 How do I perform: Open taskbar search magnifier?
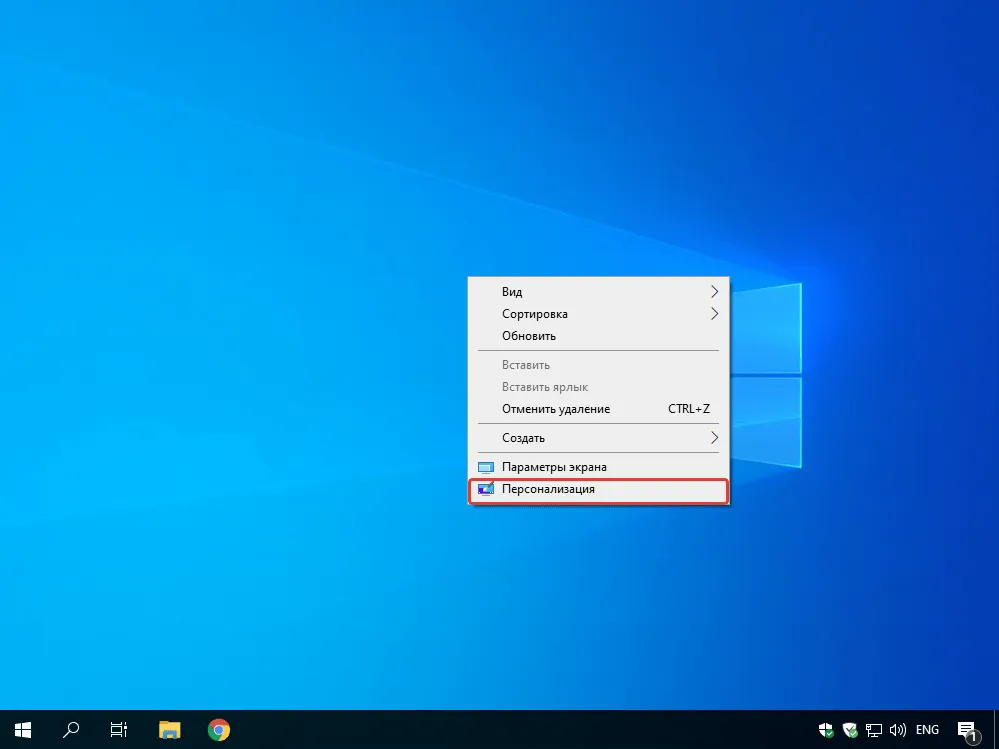click(x=71, y=729)
